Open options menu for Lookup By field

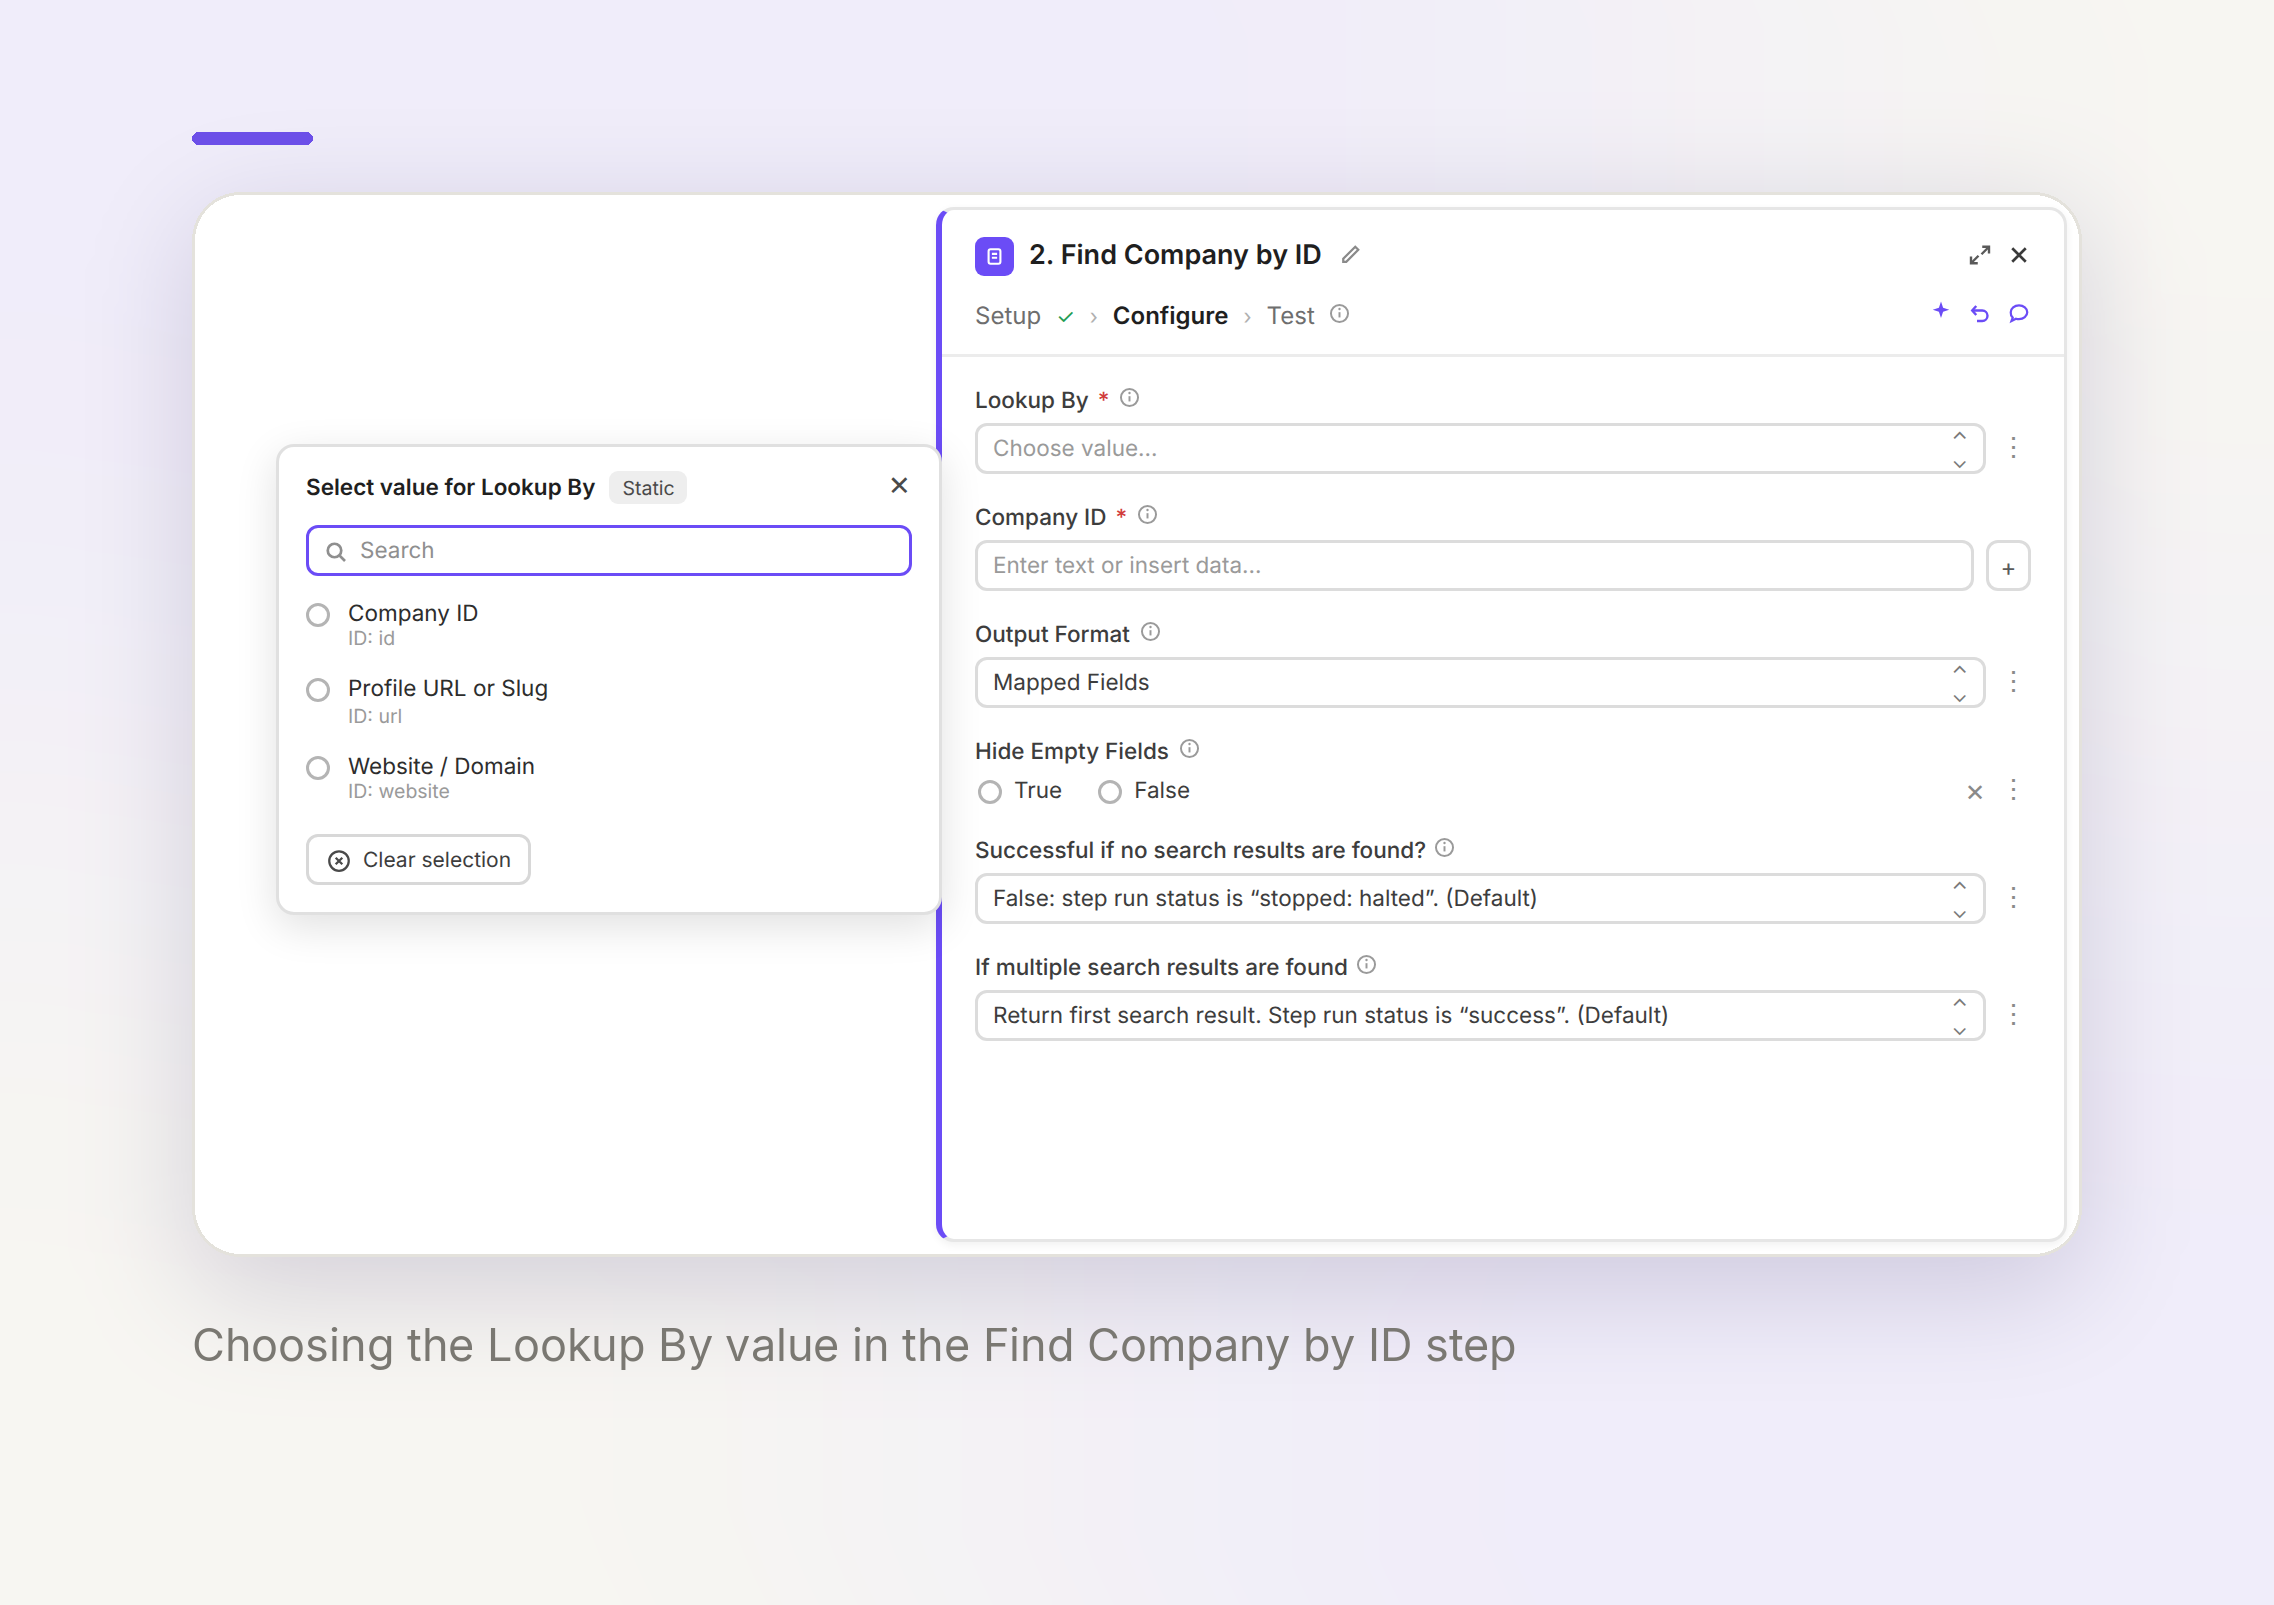tap(2014, 448)
